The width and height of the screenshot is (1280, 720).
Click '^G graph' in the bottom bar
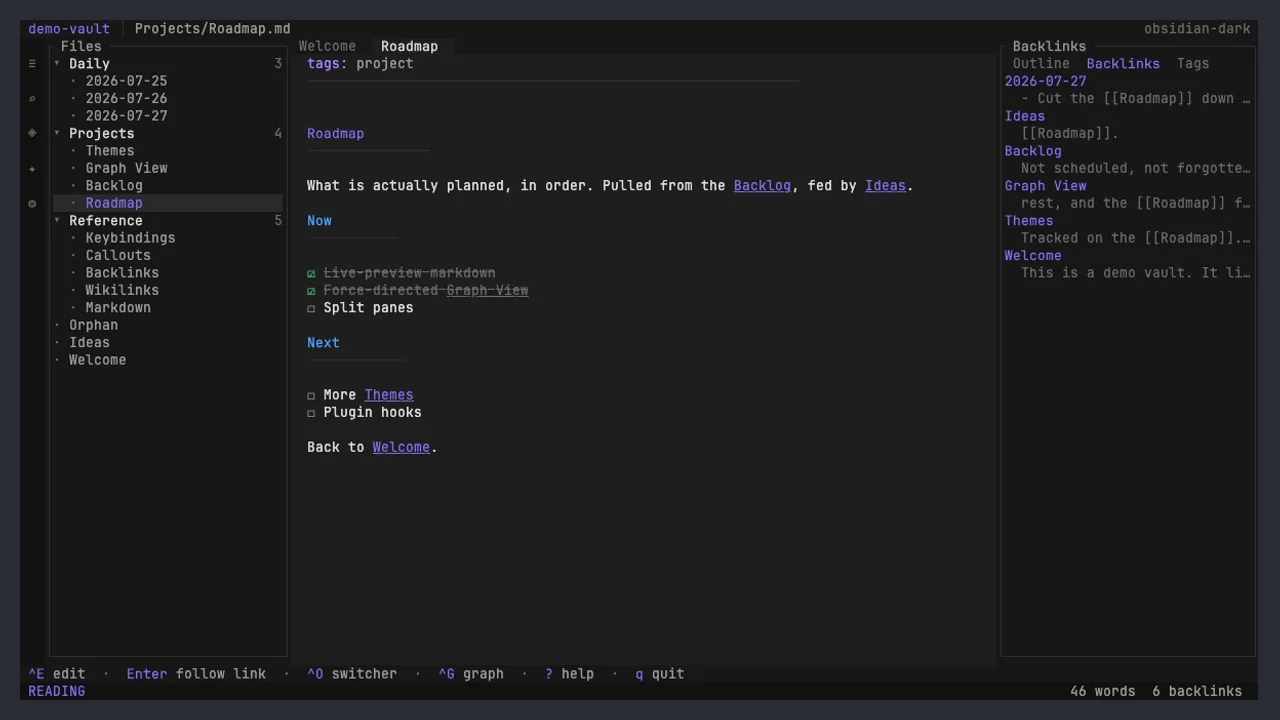tap(471, 674)
